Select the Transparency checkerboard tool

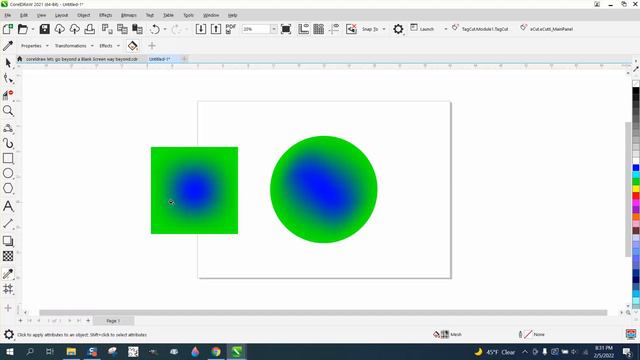coord(8,256)
